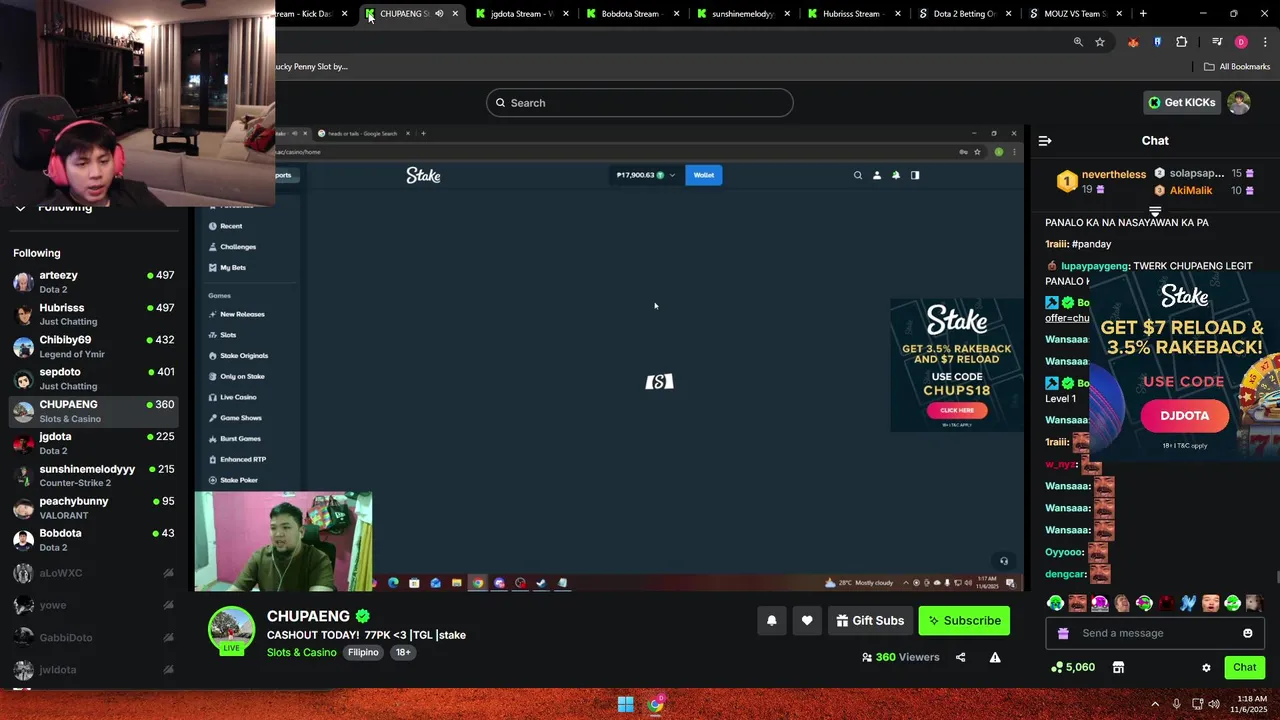Click the Get KICKs button
1280x720 pixels.
click(1182, 102)
